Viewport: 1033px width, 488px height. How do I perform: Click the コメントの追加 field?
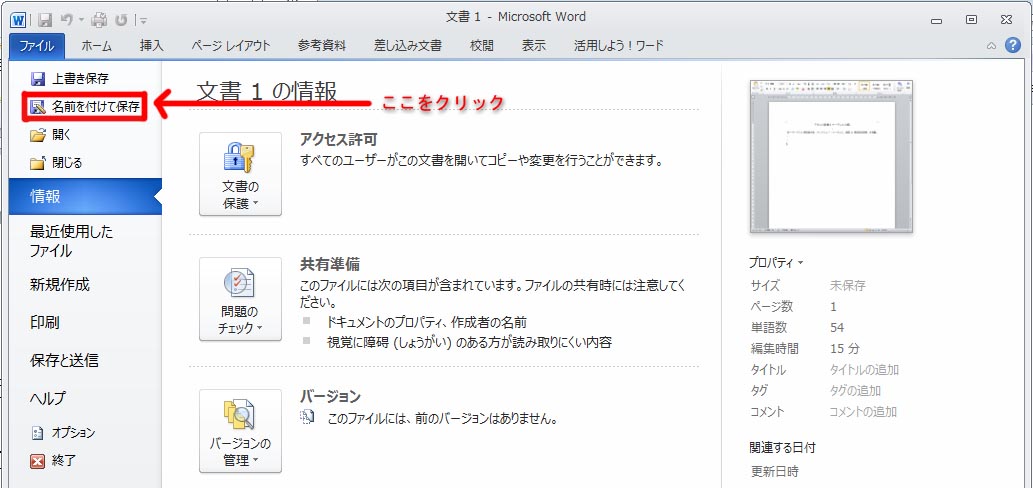[863, 412]
